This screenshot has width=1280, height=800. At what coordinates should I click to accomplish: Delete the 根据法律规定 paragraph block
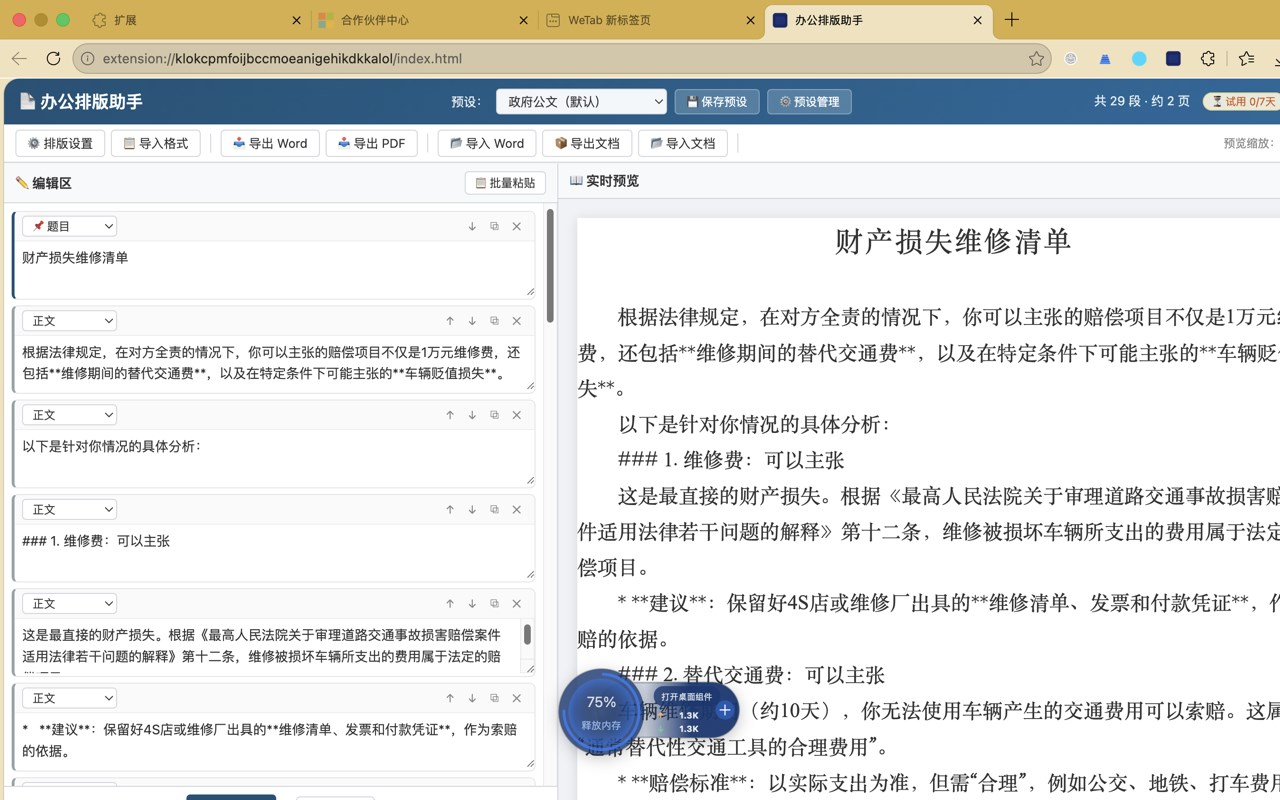click(517, 321)
